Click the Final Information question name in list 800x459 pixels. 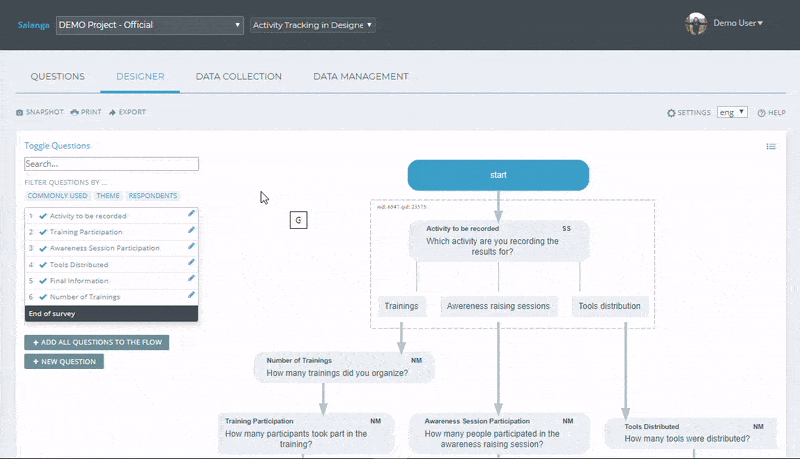click(79, 281)
